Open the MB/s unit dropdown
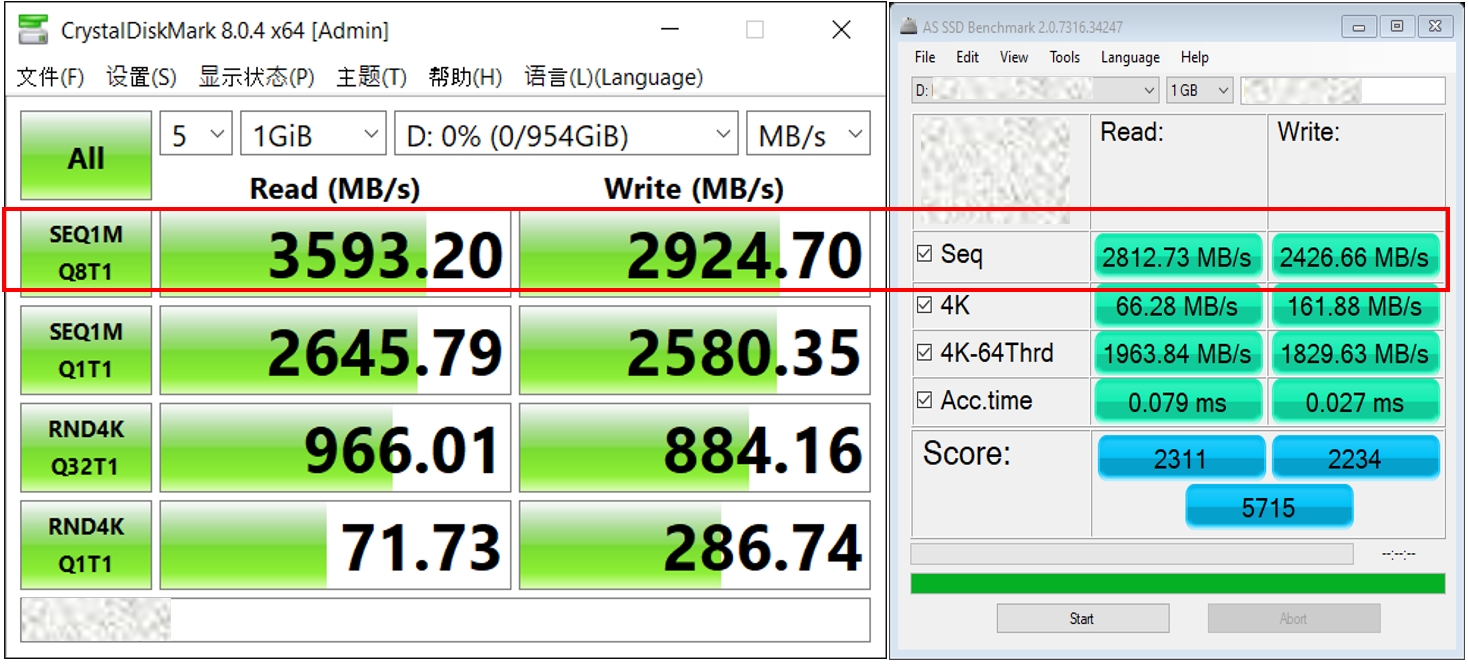The height and width of the screenshot is (667, 1468). coord(808,135)
